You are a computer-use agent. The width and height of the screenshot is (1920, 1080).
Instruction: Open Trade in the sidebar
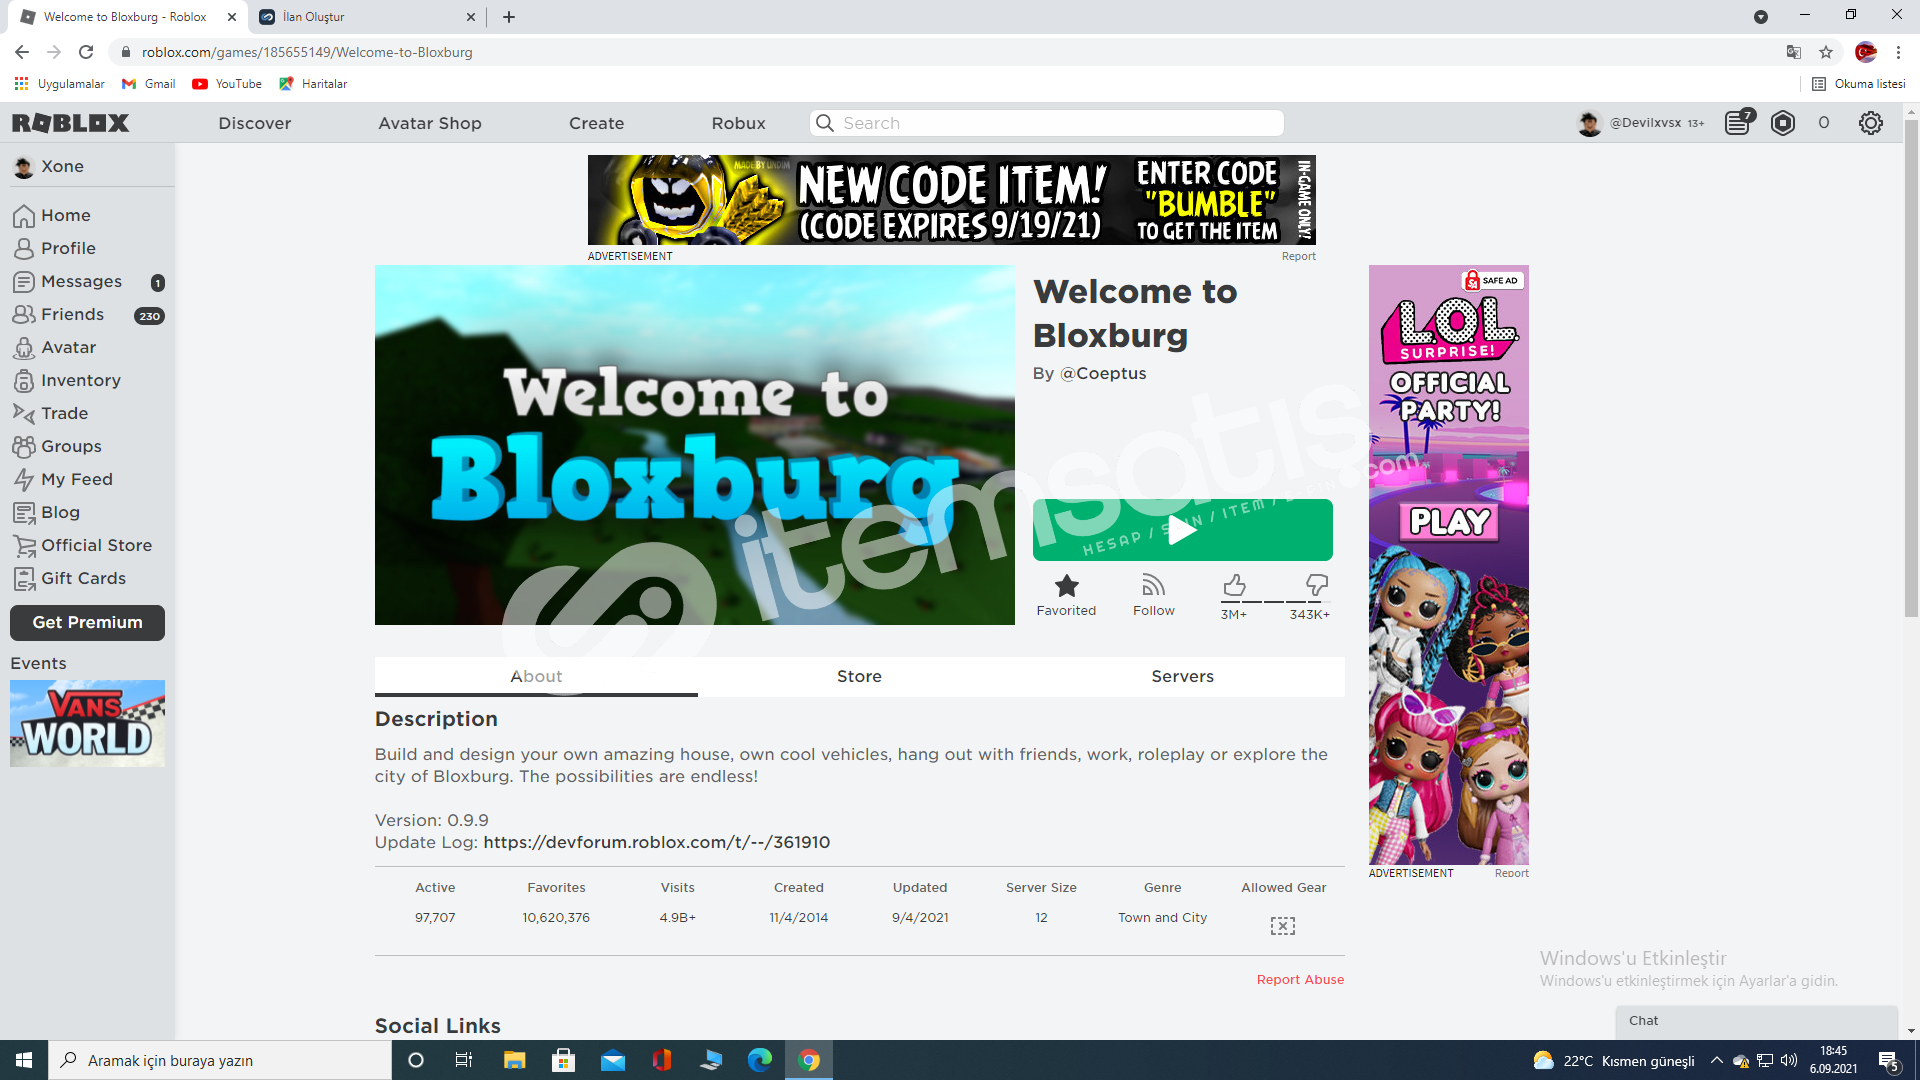(x=64, y=413)
